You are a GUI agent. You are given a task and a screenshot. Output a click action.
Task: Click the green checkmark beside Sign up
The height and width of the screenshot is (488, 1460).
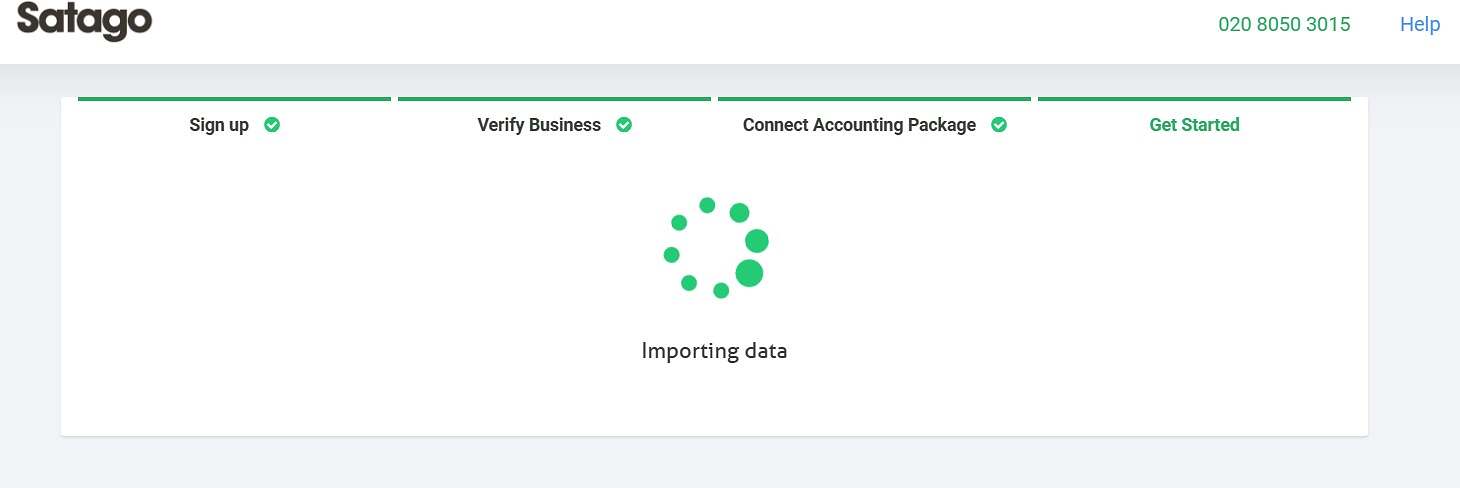[x=272, y=125]
